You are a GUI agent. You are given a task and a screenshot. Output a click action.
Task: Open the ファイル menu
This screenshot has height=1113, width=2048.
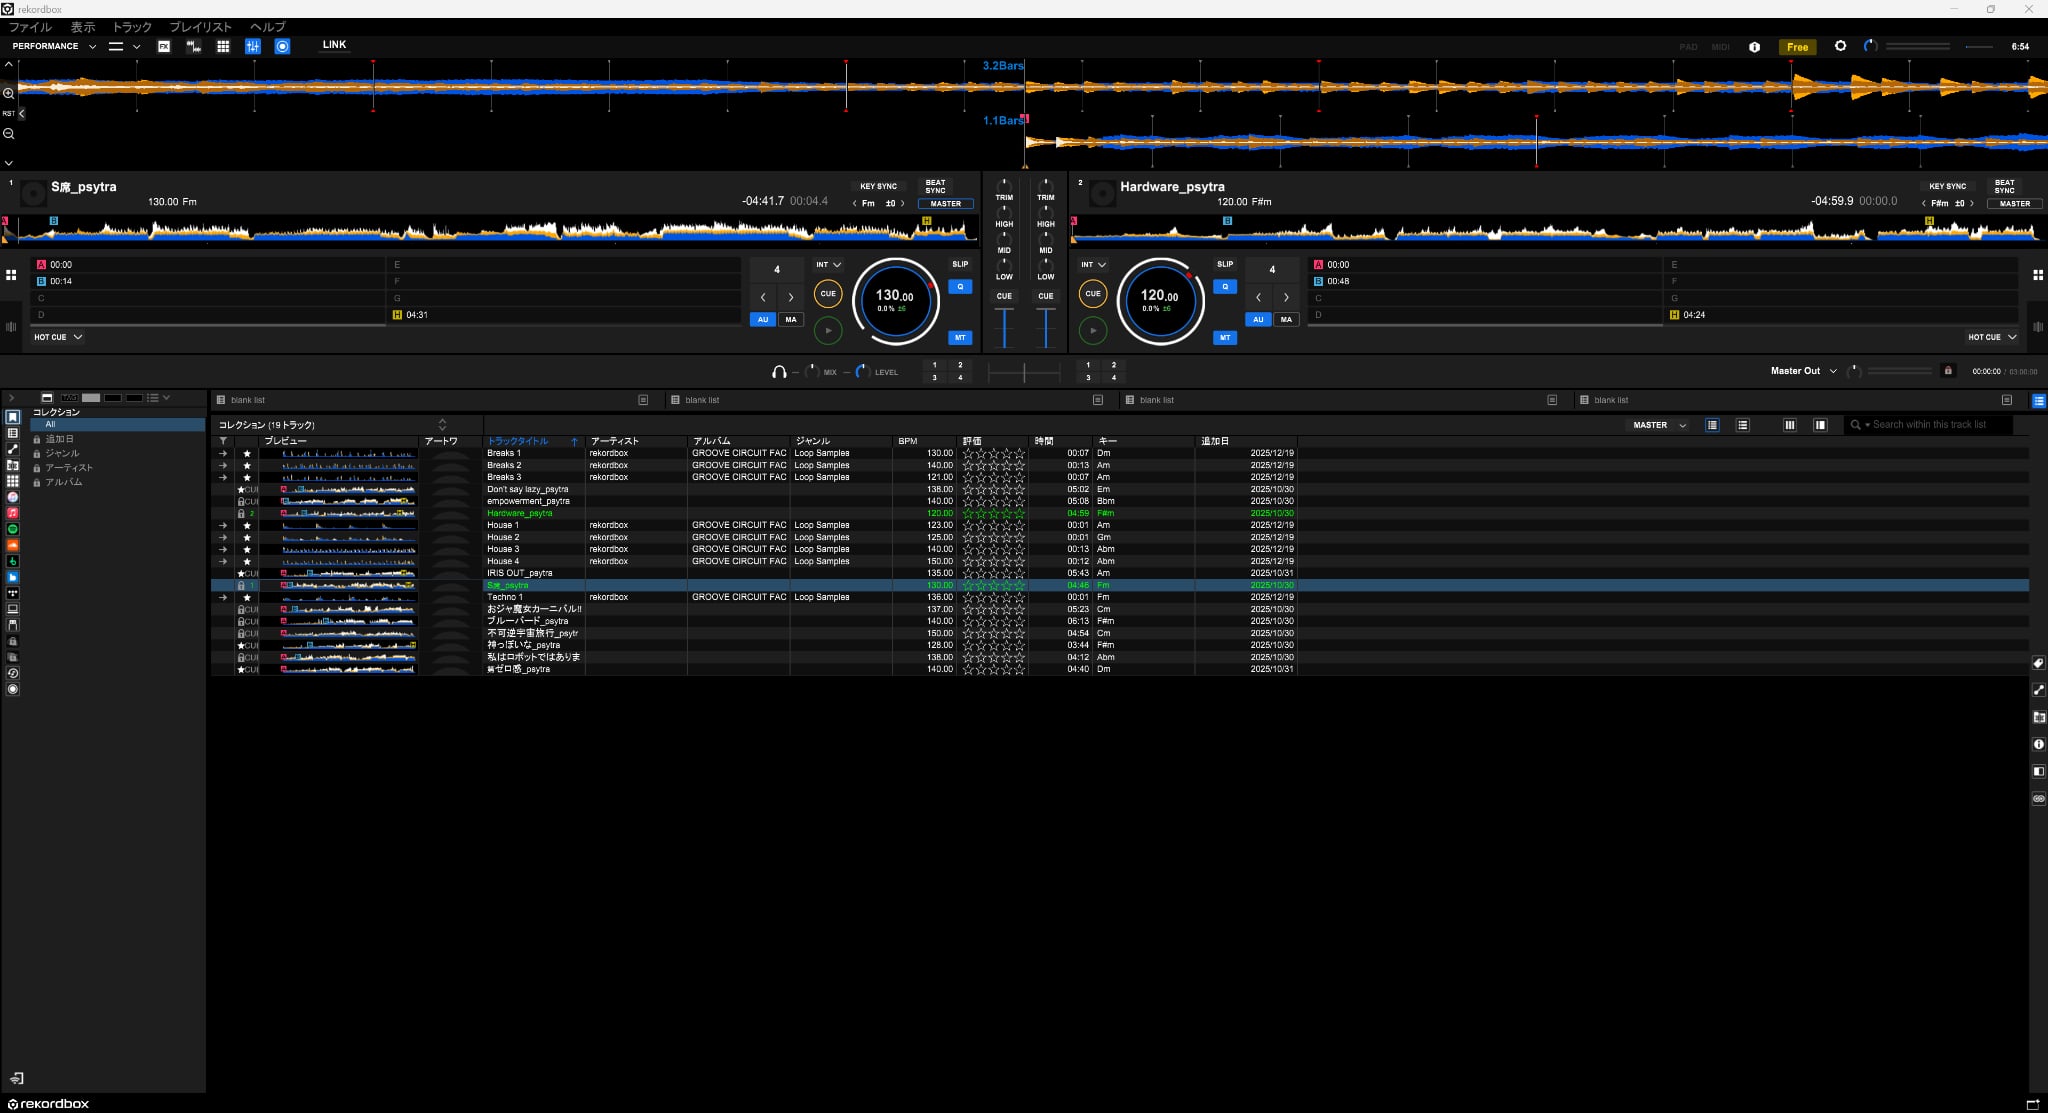[x=29, y=27]
